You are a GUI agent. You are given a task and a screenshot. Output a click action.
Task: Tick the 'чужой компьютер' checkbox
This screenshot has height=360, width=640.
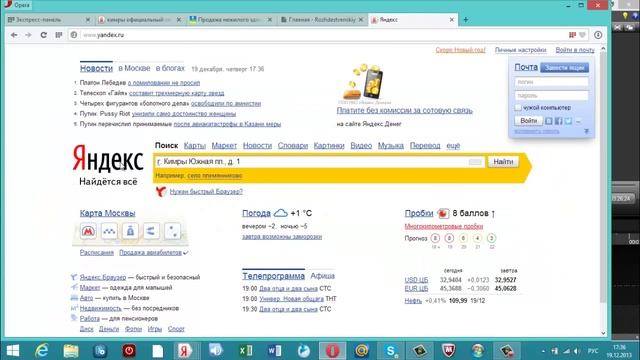(518, 108)
